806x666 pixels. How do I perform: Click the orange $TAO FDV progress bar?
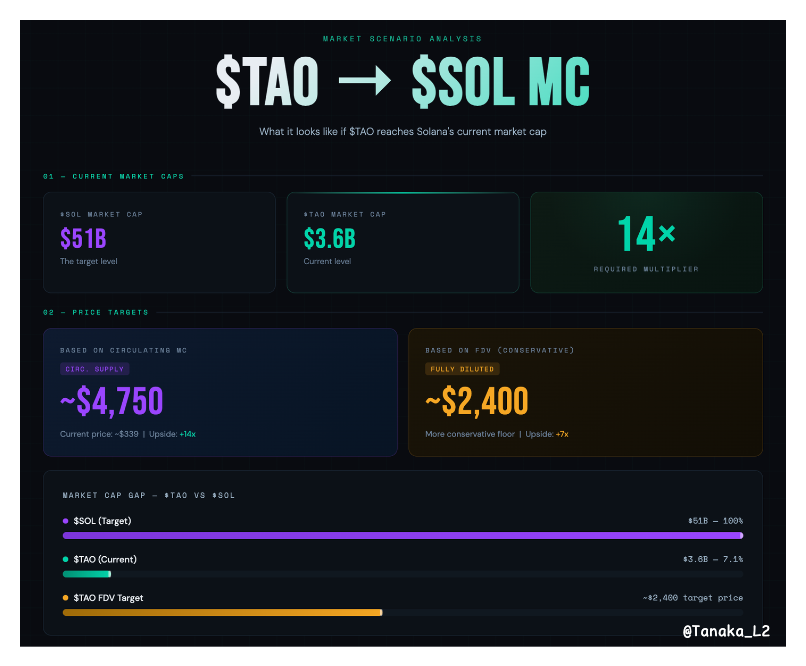click(x=223, y=613)
